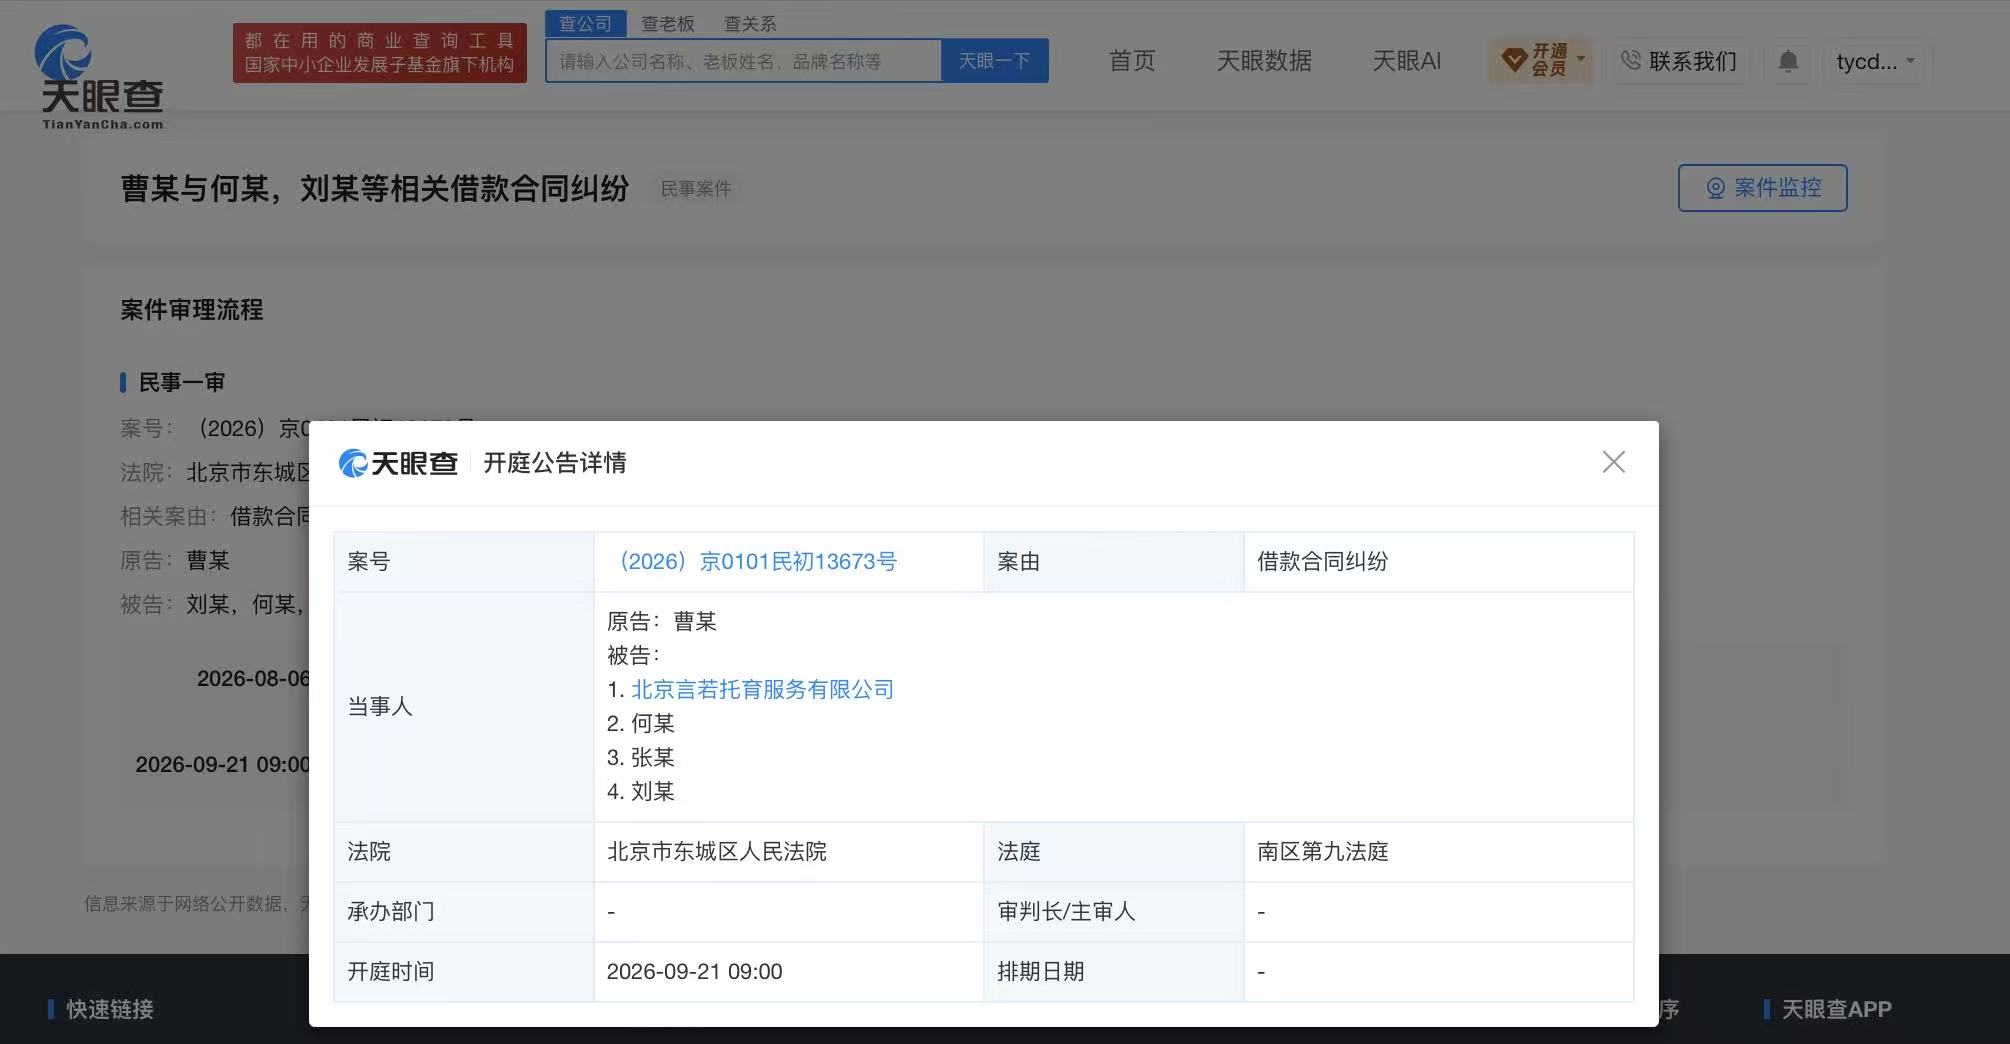Click defendant 2. 何某 in dialog
Viewport: 2010px width, 1044px height.
(x=641, y=724)
